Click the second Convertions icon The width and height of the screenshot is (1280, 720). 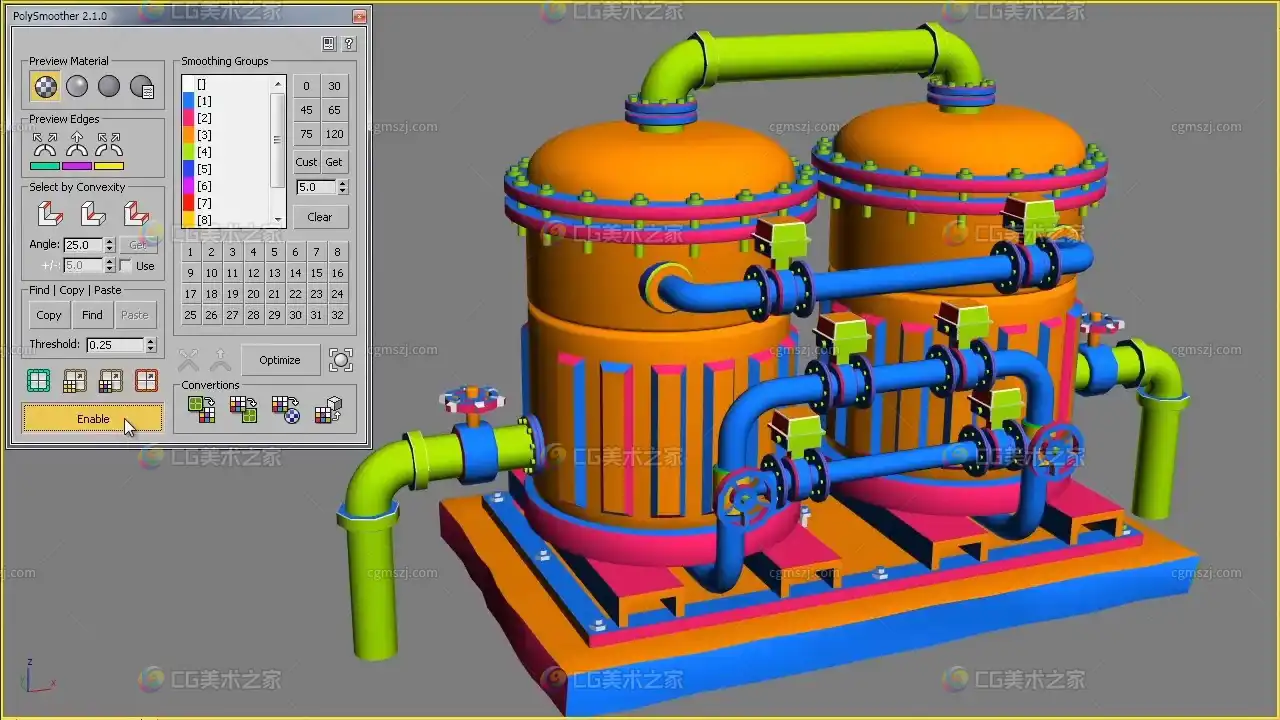click(x=244, y=409)
